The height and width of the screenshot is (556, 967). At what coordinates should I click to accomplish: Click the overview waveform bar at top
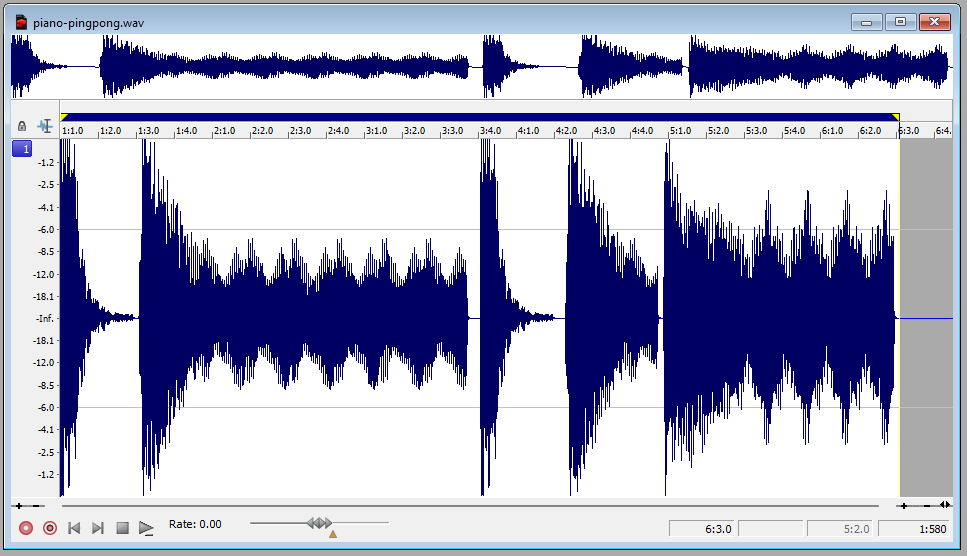coord(480,67)
